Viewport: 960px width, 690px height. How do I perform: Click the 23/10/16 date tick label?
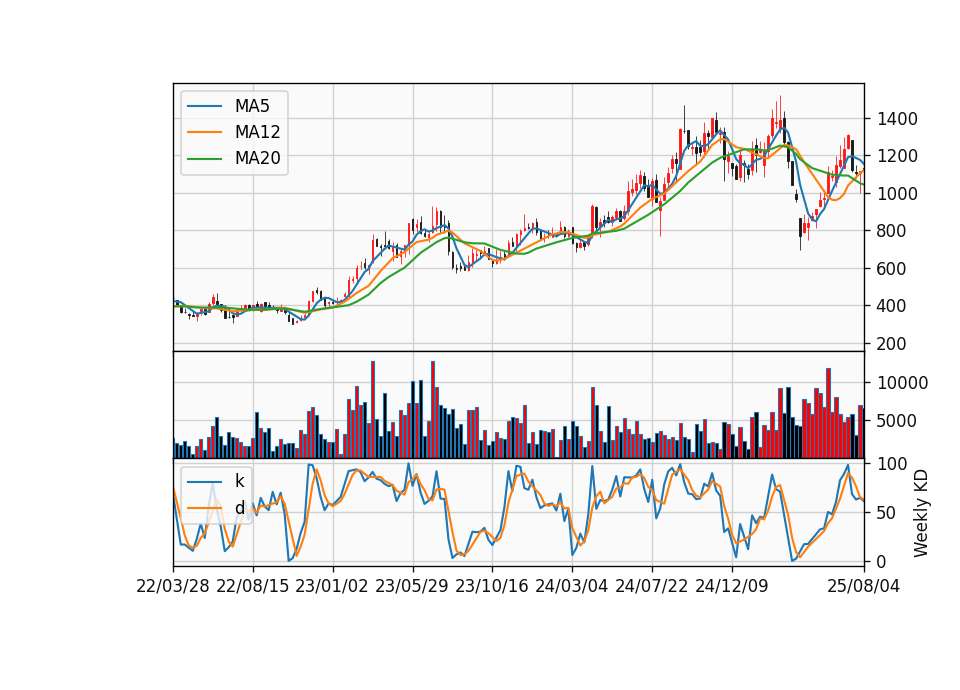[492, 586]
